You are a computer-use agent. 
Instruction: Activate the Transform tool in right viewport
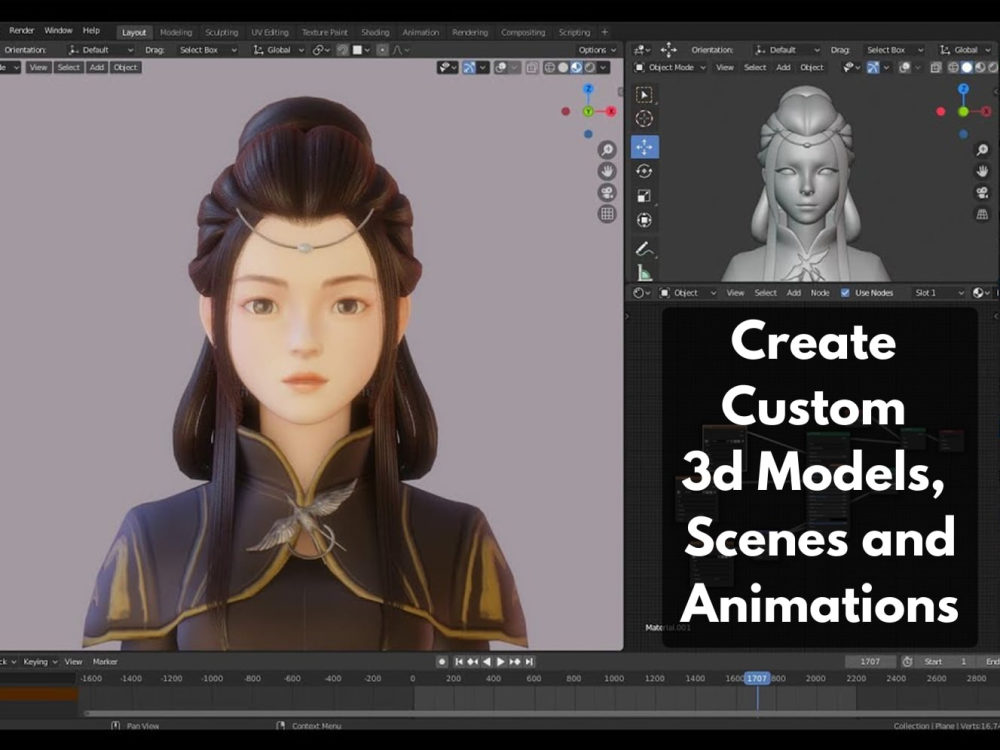(x=644, y=220)
